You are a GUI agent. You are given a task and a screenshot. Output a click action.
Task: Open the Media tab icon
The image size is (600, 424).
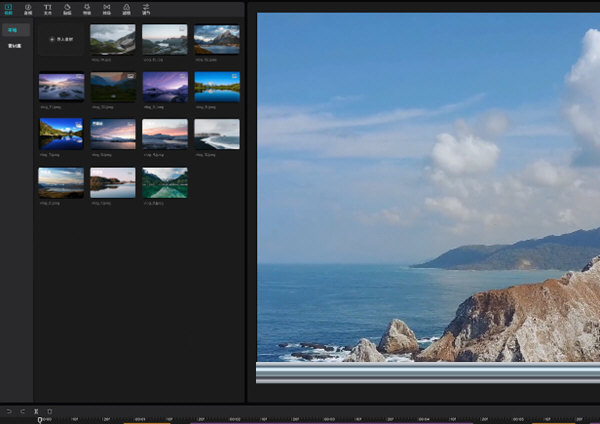tap(8, 9)
